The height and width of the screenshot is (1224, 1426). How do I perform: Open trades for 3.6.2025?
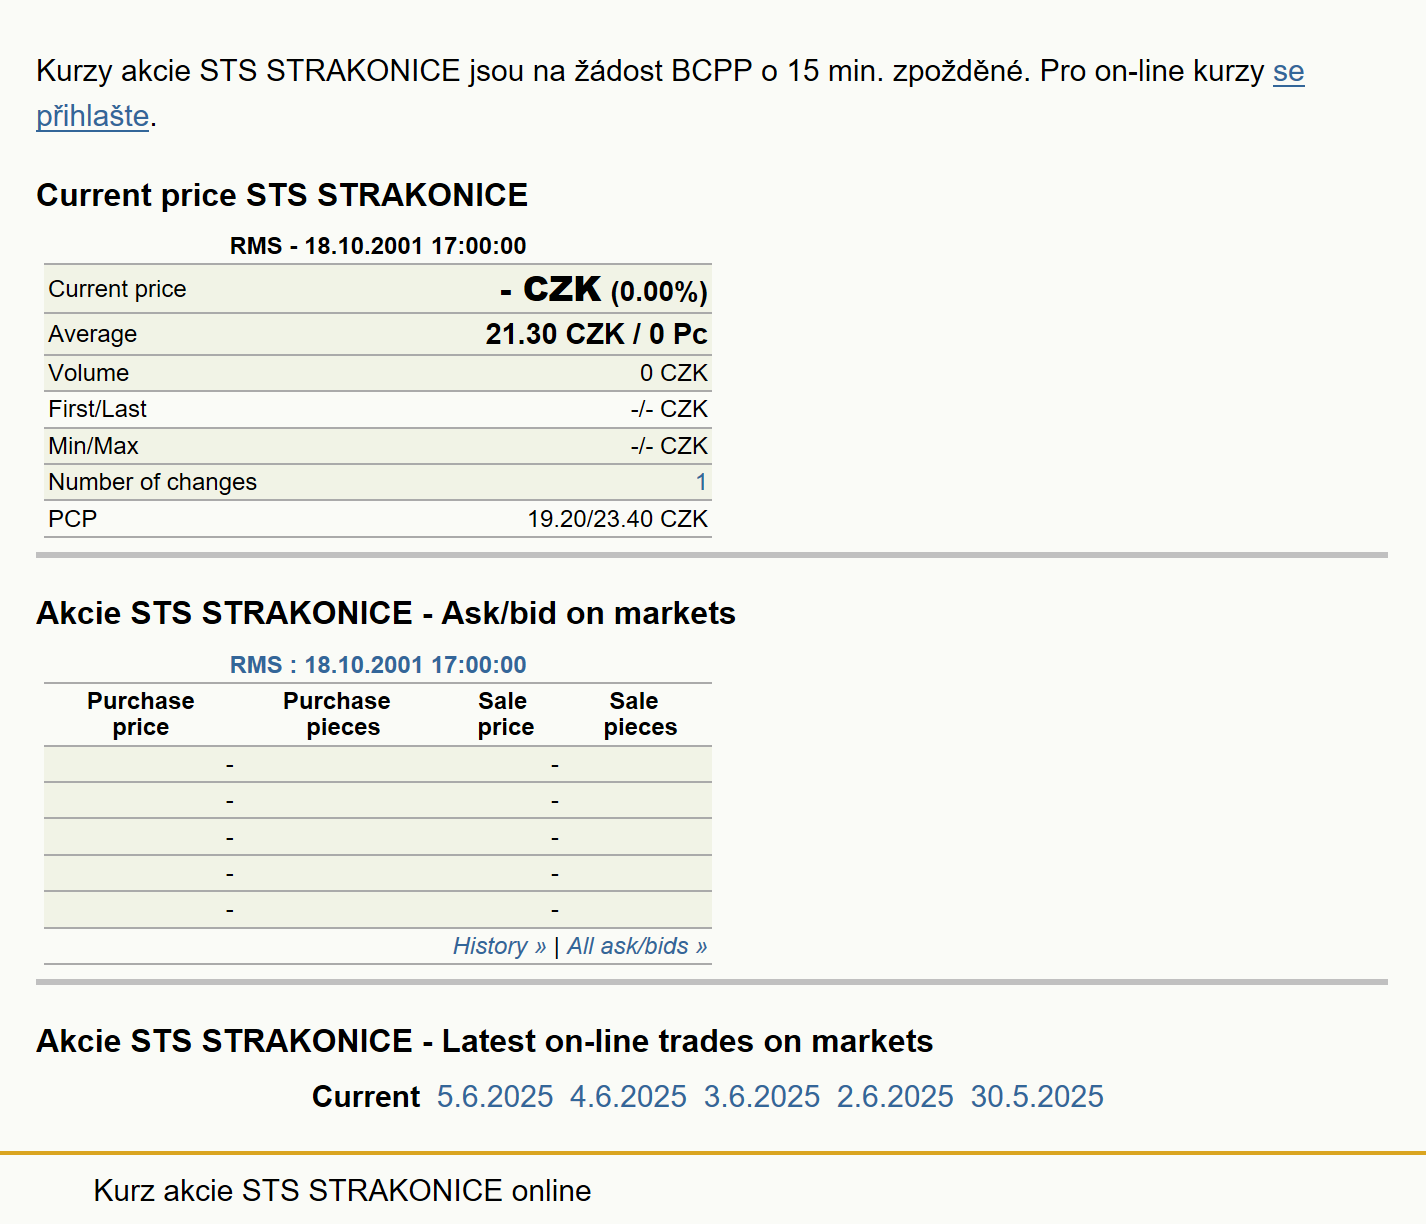click(762, 1097)
